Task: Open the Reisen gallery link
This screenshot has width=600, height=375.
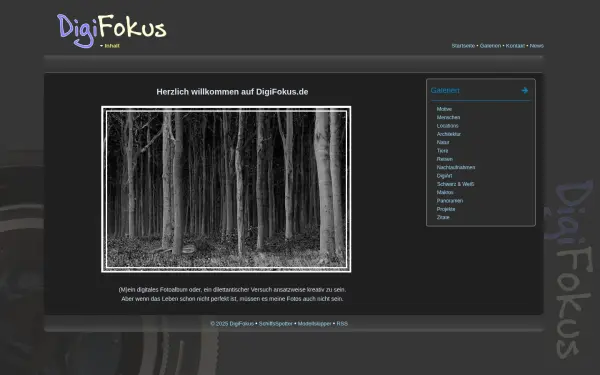Action: click(445, 159)
